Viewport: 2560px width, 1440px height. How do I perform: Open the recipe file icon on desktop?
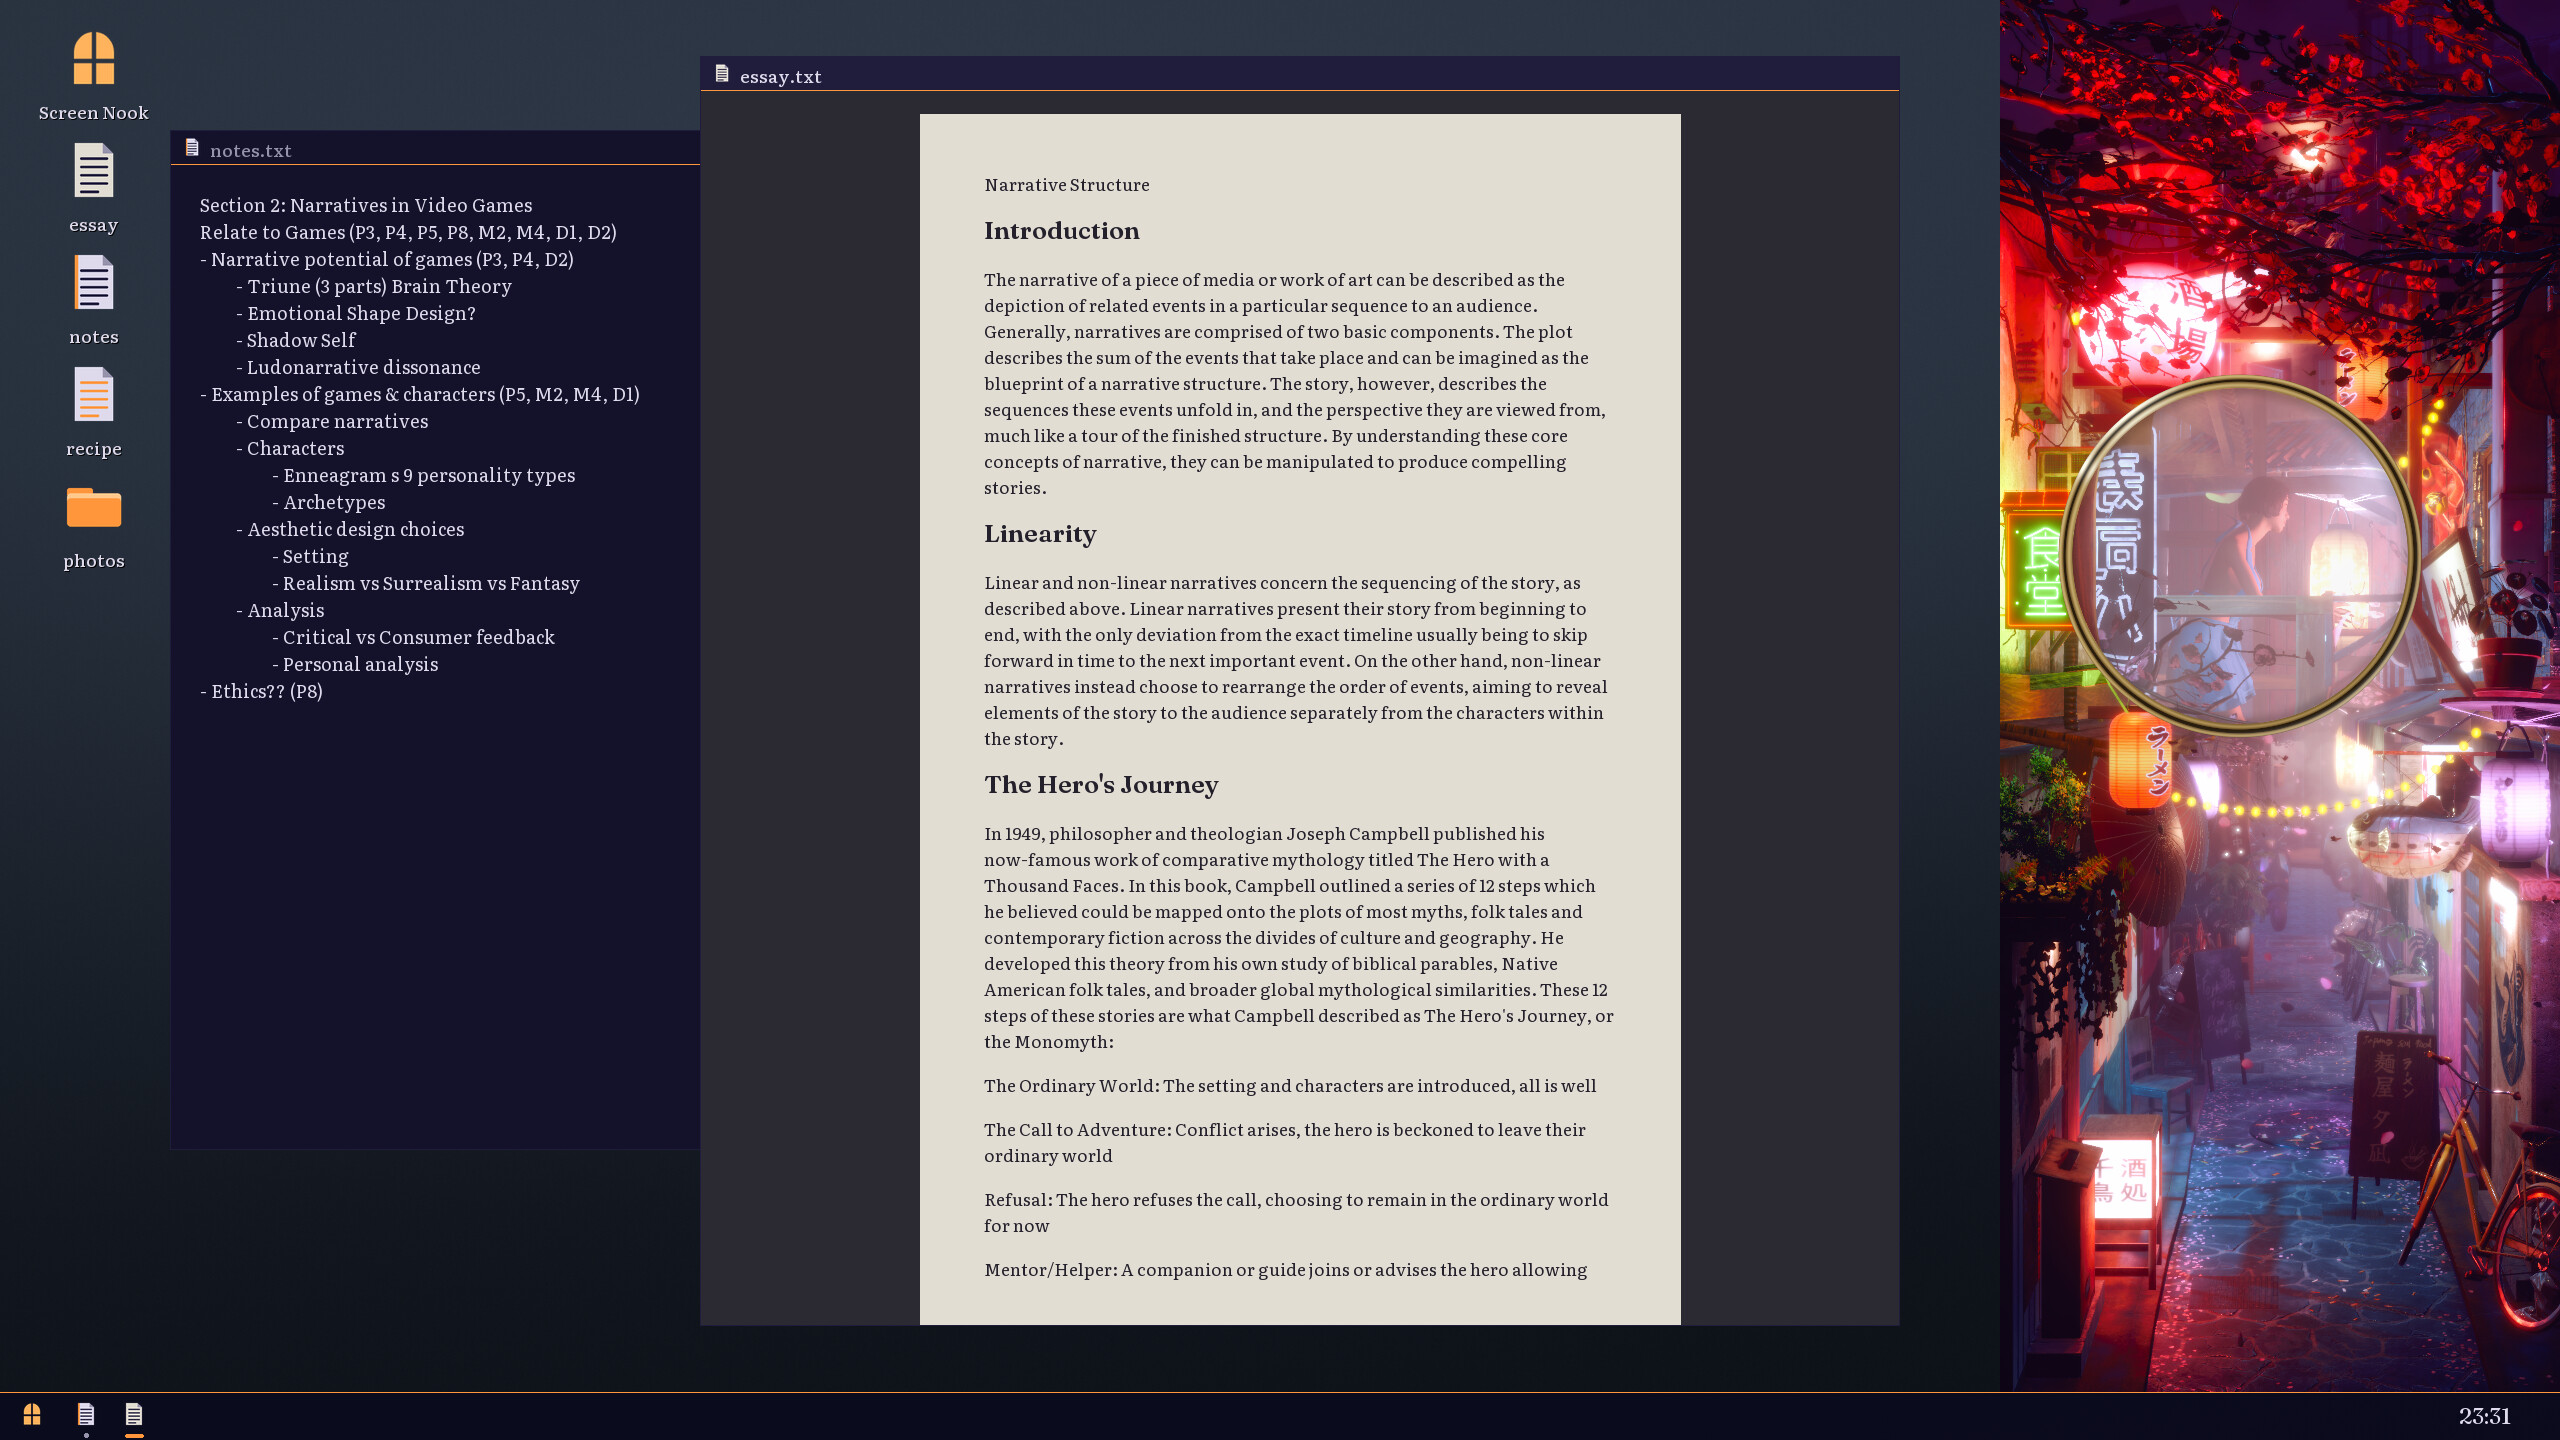(94, 414)
